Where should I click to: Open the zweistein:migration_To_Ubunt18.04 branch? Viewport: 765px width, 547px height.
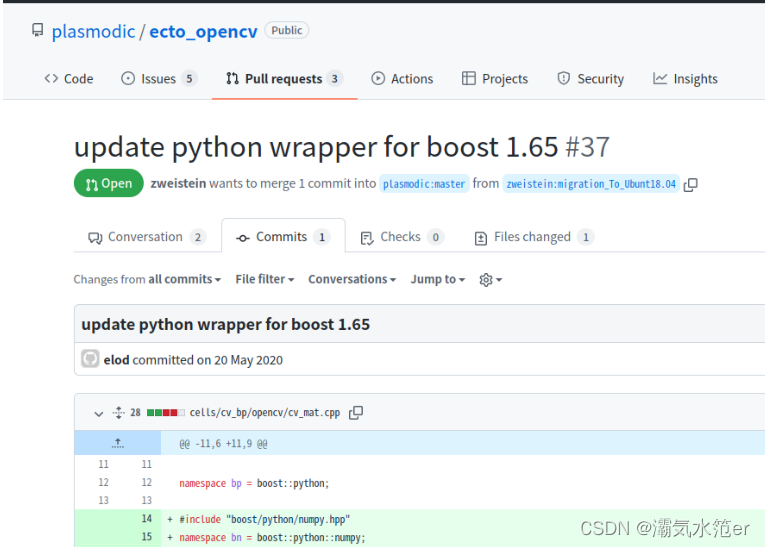(x=591, y=184)
